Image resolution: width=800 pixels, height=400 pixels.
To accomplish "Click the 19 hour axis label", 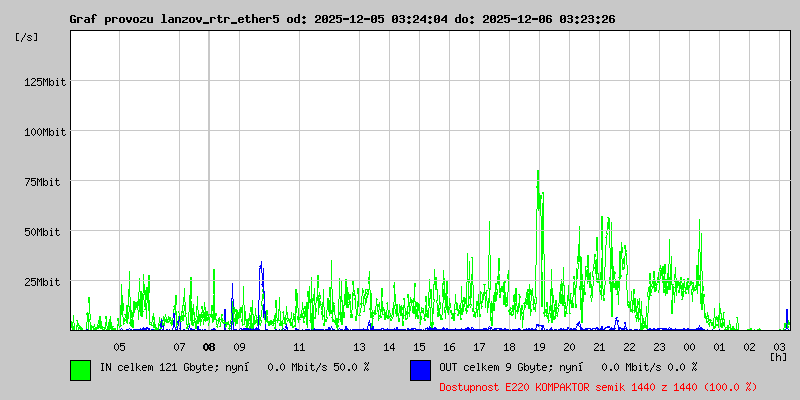I will point(539,347).
